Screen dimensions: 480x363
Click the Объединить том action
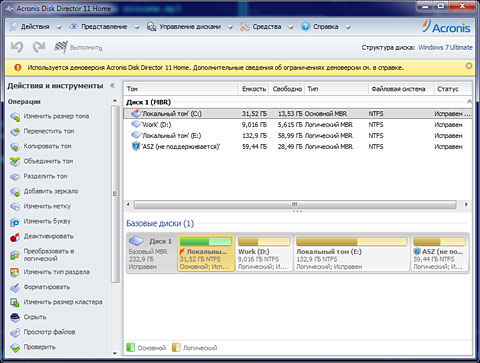[x=48, y=161]
